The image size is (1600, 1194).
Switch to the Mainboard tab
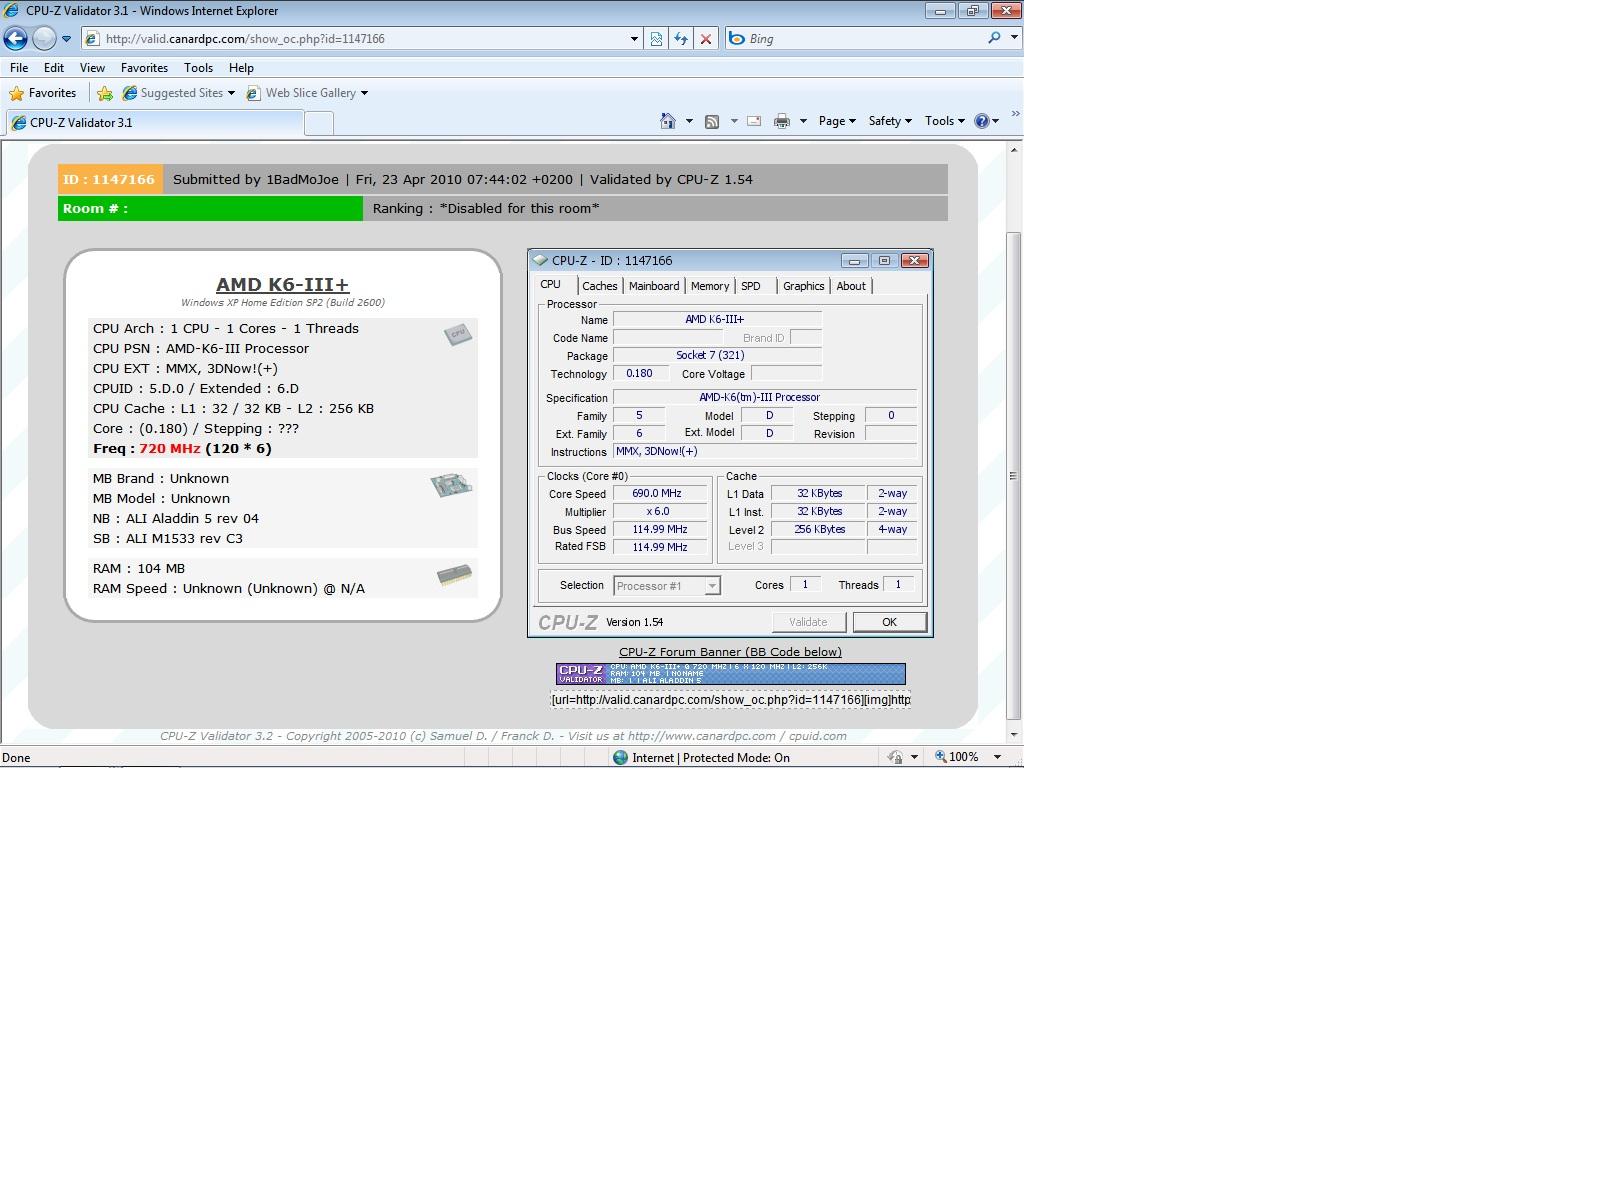[x=654, y=286]
